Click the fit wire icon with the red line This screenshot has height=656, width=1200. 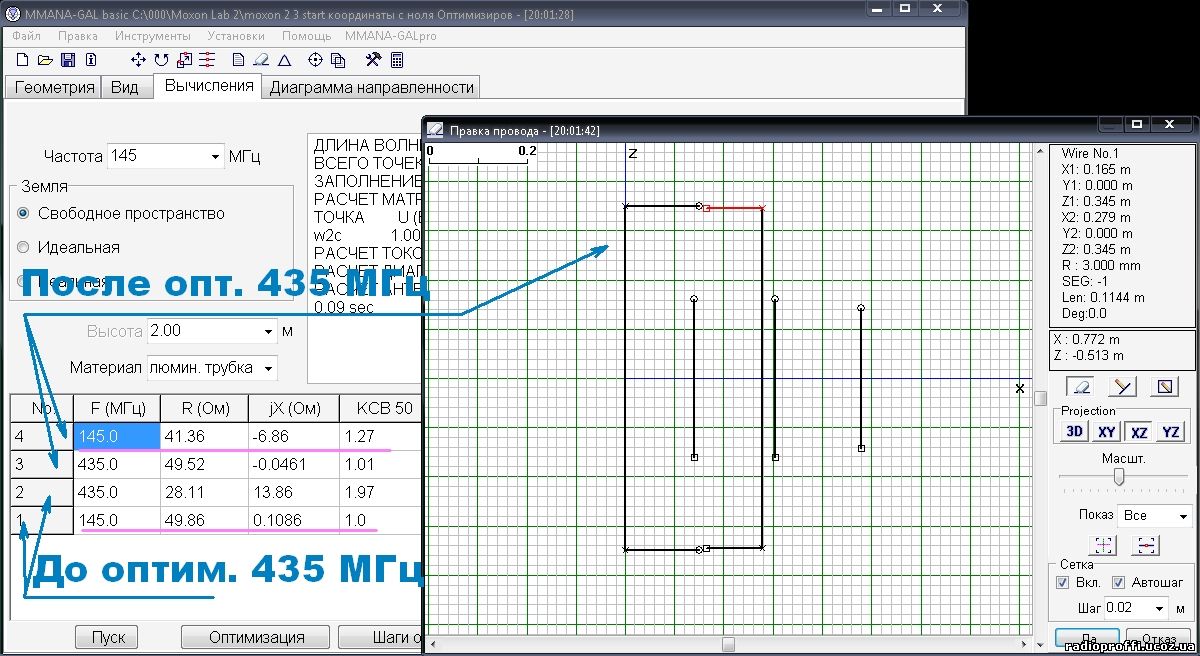(1147, 545)
